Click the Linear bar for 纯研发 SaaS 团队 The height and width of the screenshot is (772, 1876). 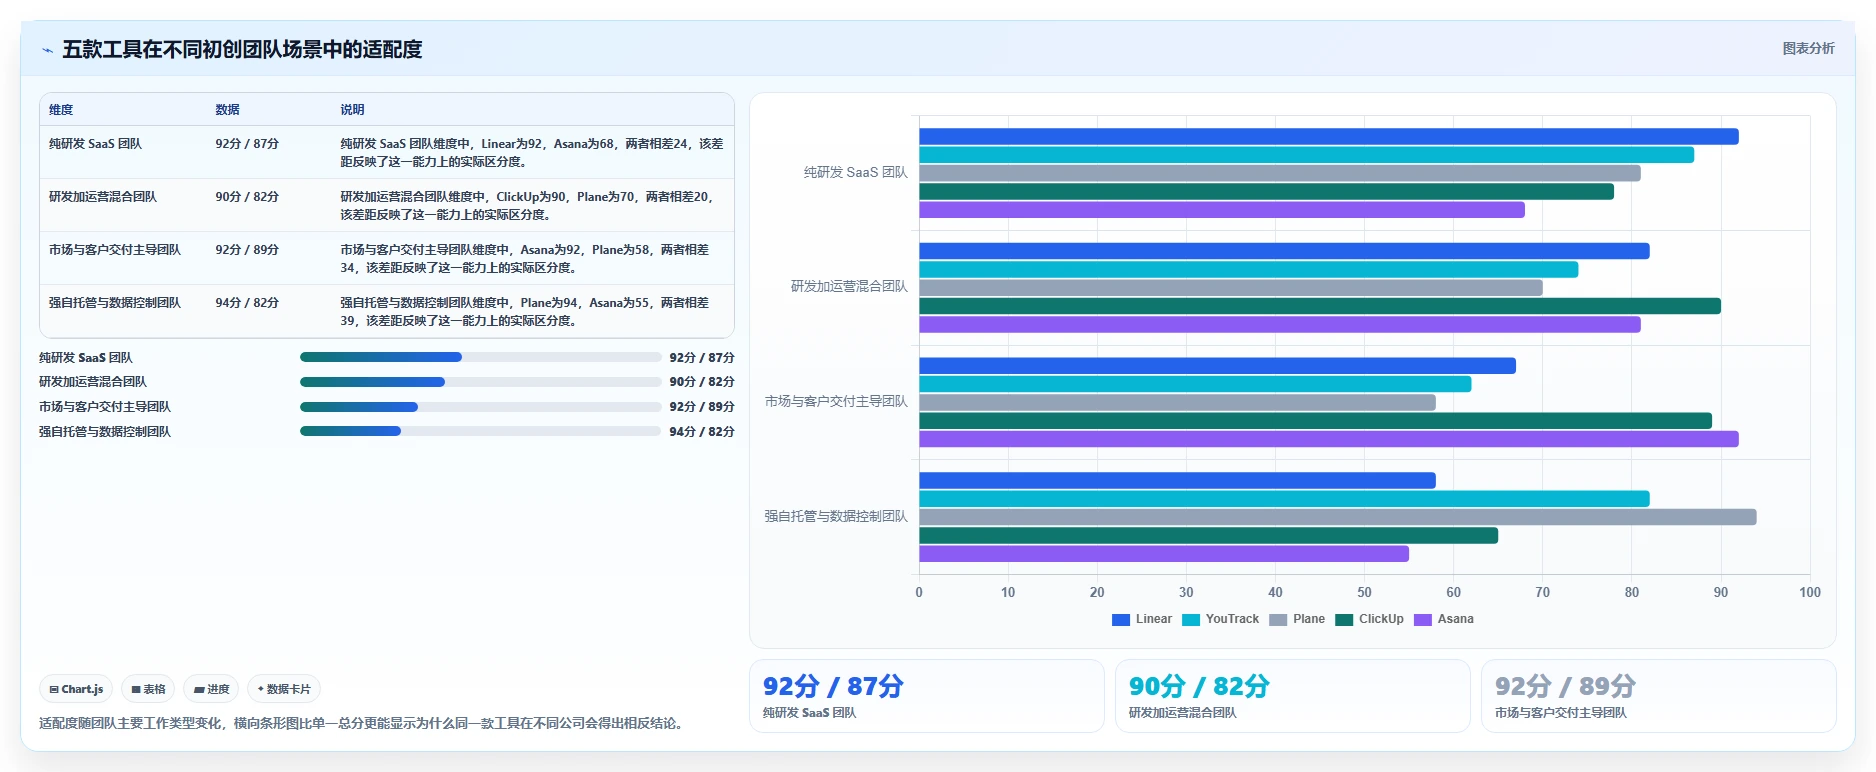(x=1328, y=137)
